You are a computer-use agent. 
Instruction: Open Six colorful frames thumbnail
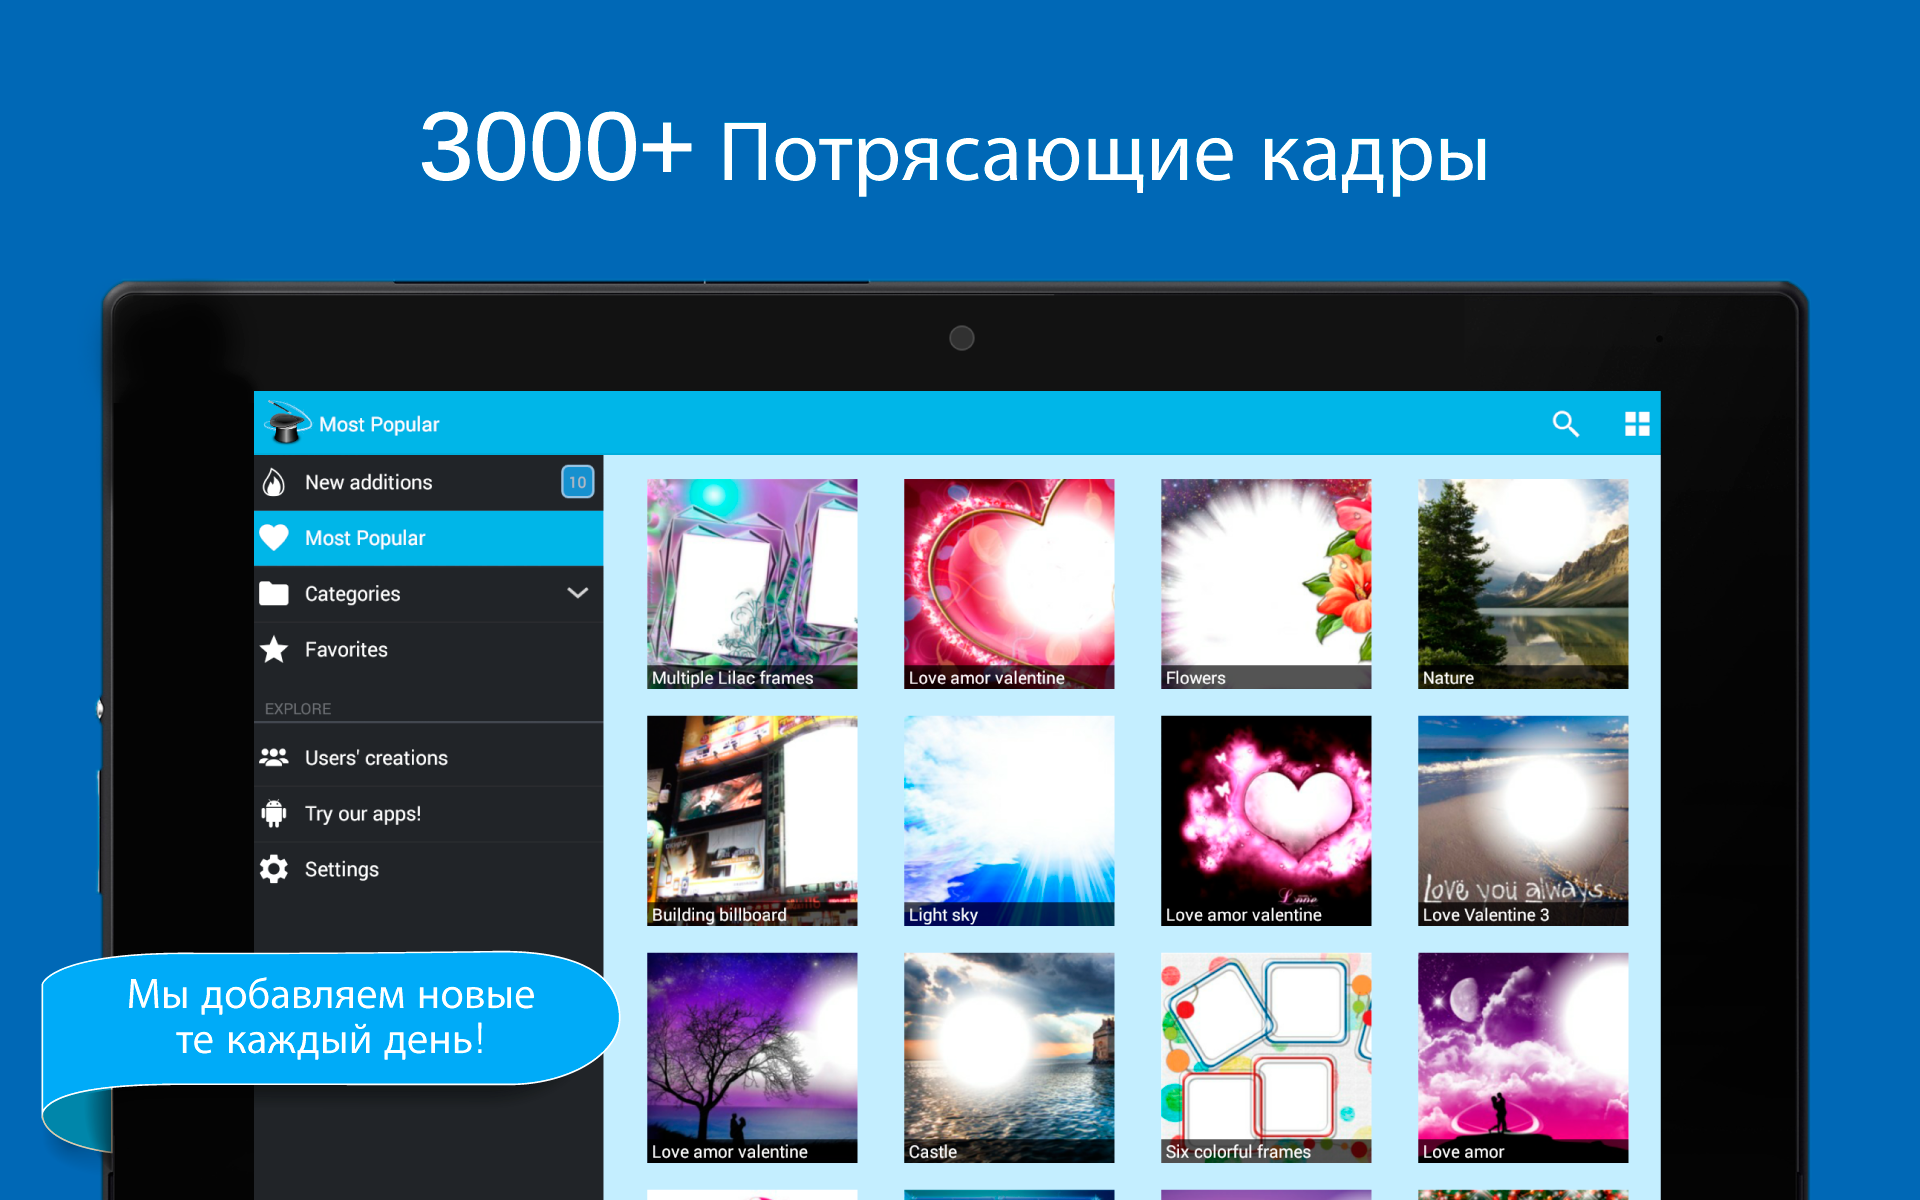(x=1266, y=1058)
